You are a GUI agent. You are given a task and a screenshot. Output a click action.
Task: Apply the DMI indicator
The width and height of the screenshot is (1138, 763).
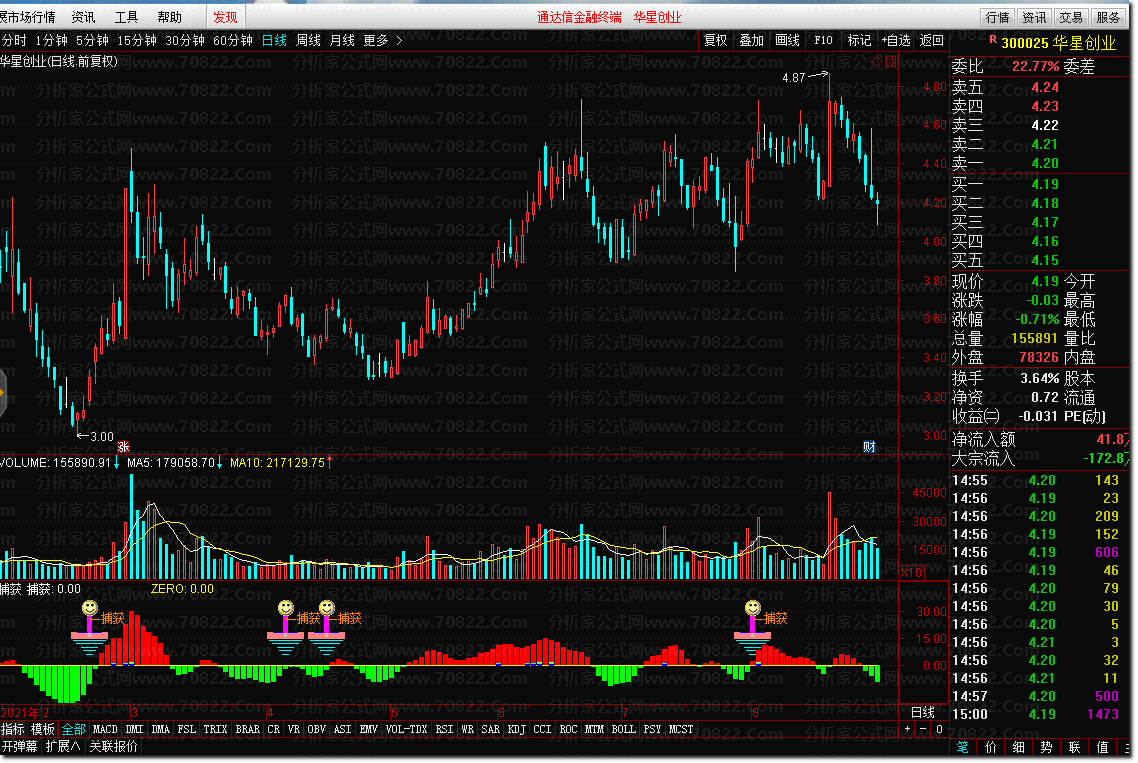coord(134,729)
